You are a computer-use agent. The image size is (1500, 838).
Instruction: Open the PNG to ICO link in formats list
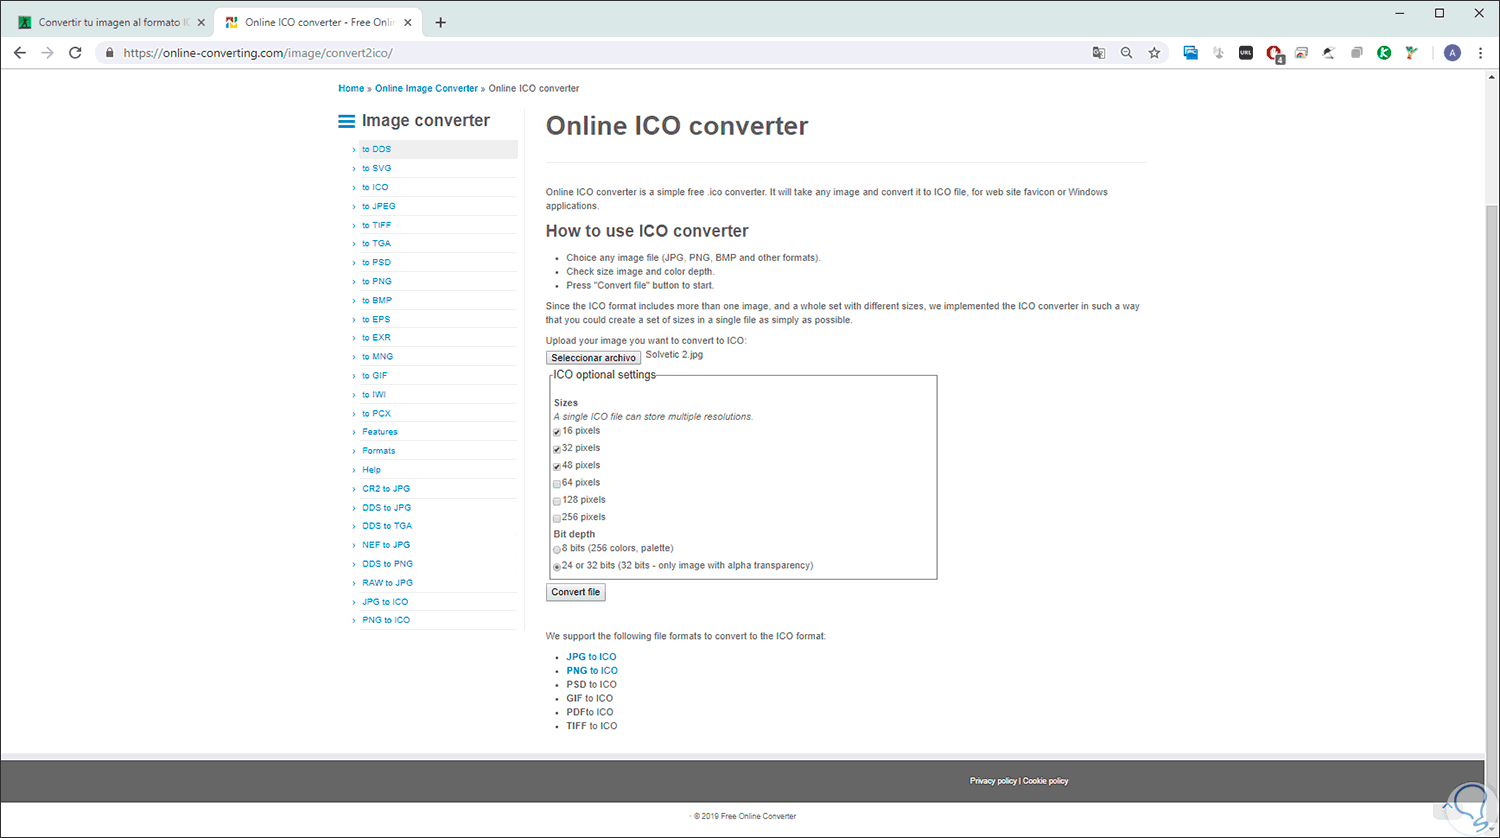[x=592, y=671]
